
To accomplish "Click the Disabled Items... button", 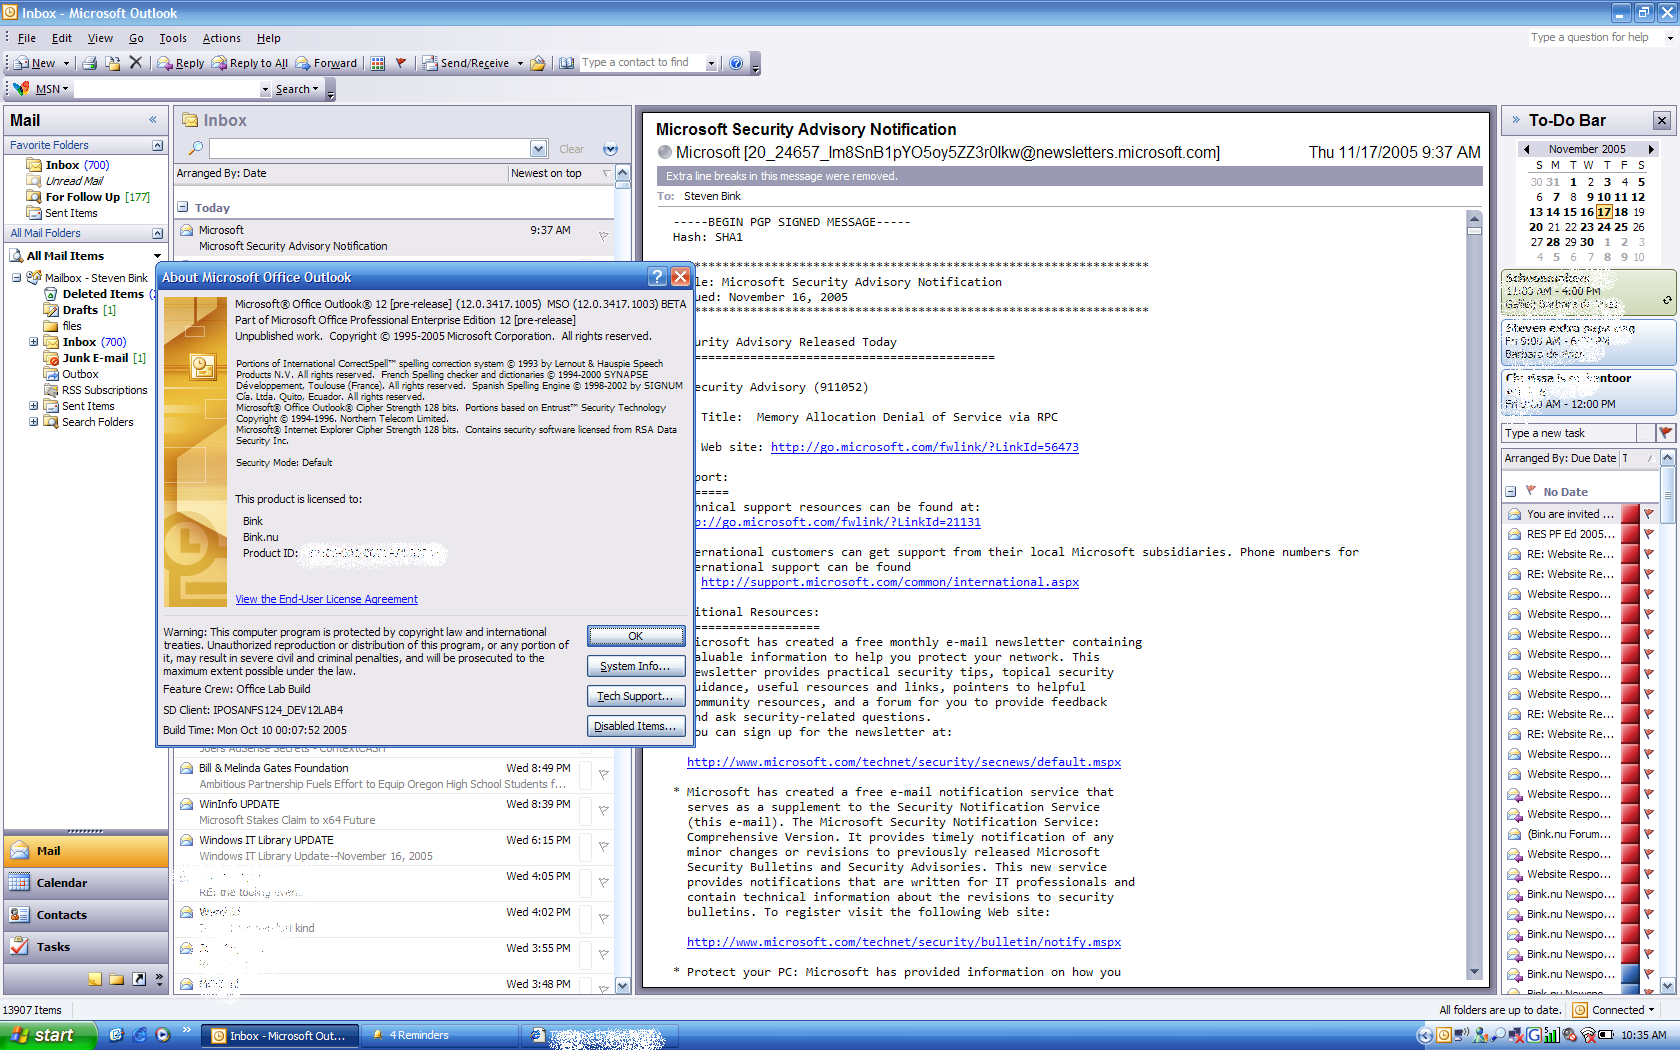I will (636, 726).
